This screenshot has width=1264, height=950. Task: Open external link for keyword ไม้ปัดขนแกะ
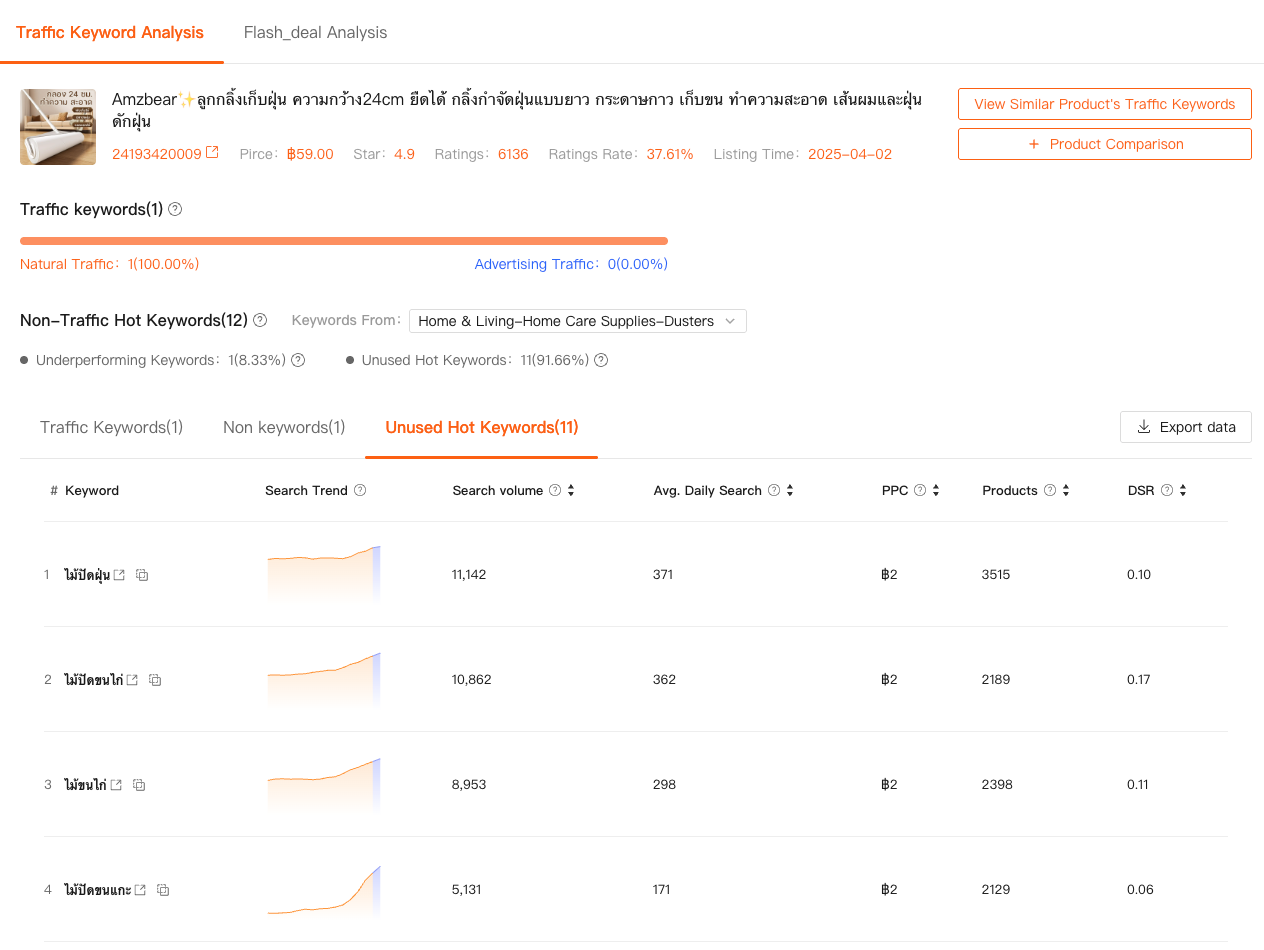140,890
